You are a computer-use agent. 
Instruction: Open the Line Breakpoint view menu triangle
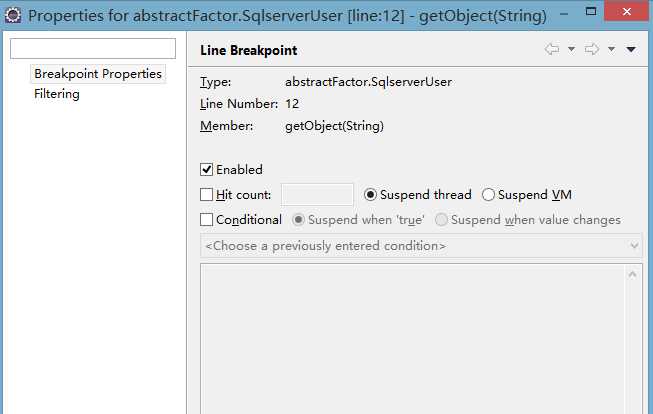pyautogui.click(x=631, y=50)
